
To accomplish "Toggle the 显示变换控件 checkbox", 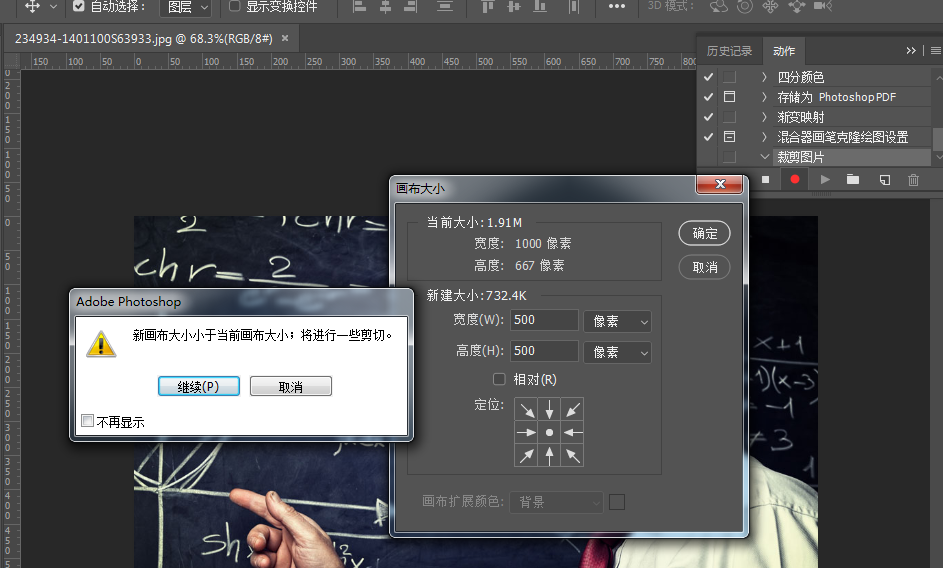I will click(234, 6).
